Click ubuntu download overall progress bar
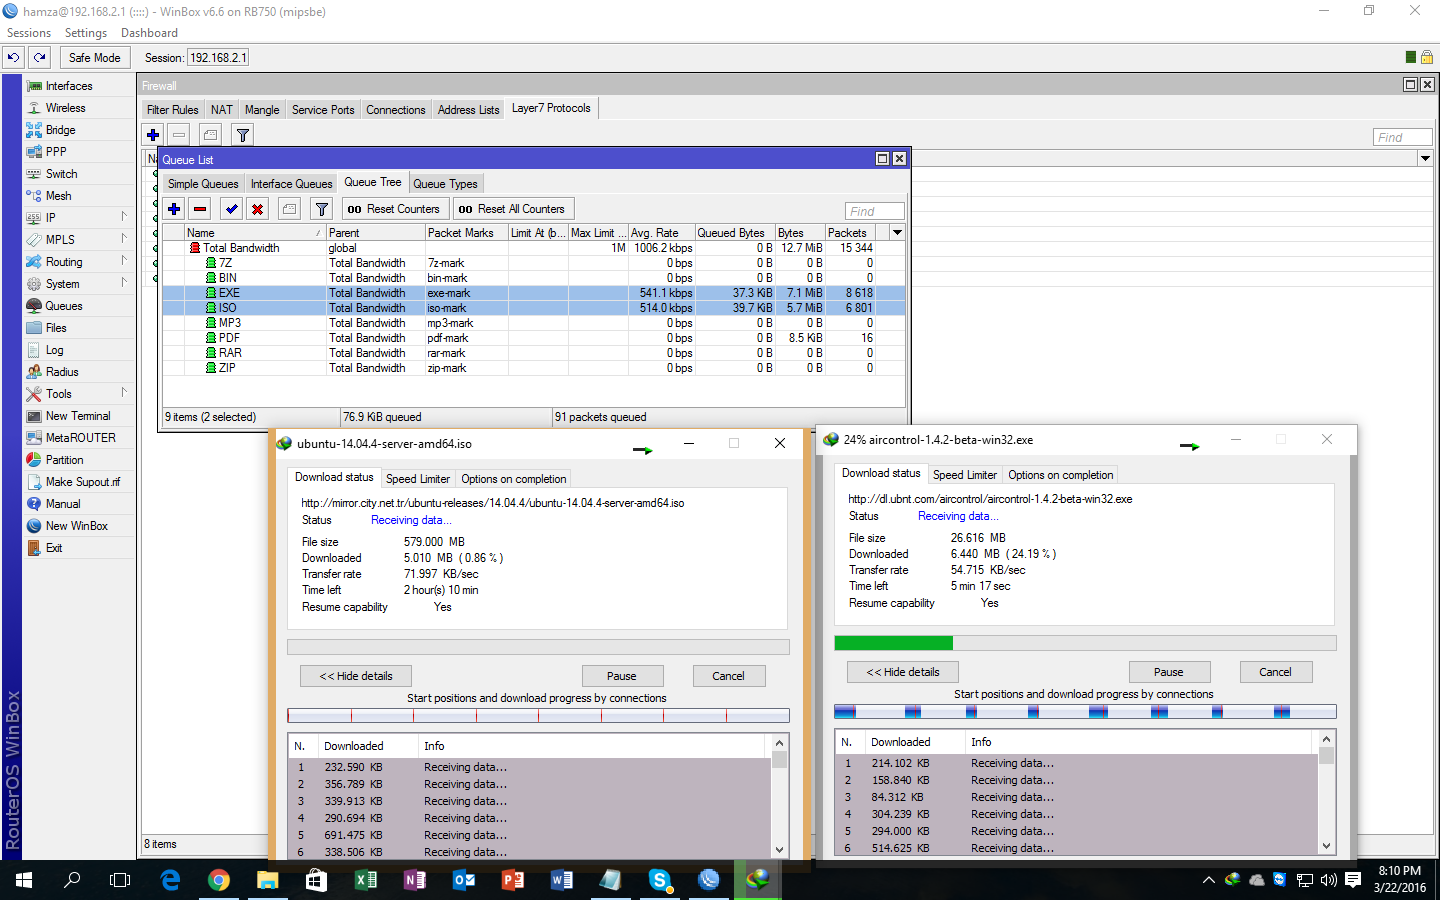Screen dimensions: 1440x900 (538, 647)
